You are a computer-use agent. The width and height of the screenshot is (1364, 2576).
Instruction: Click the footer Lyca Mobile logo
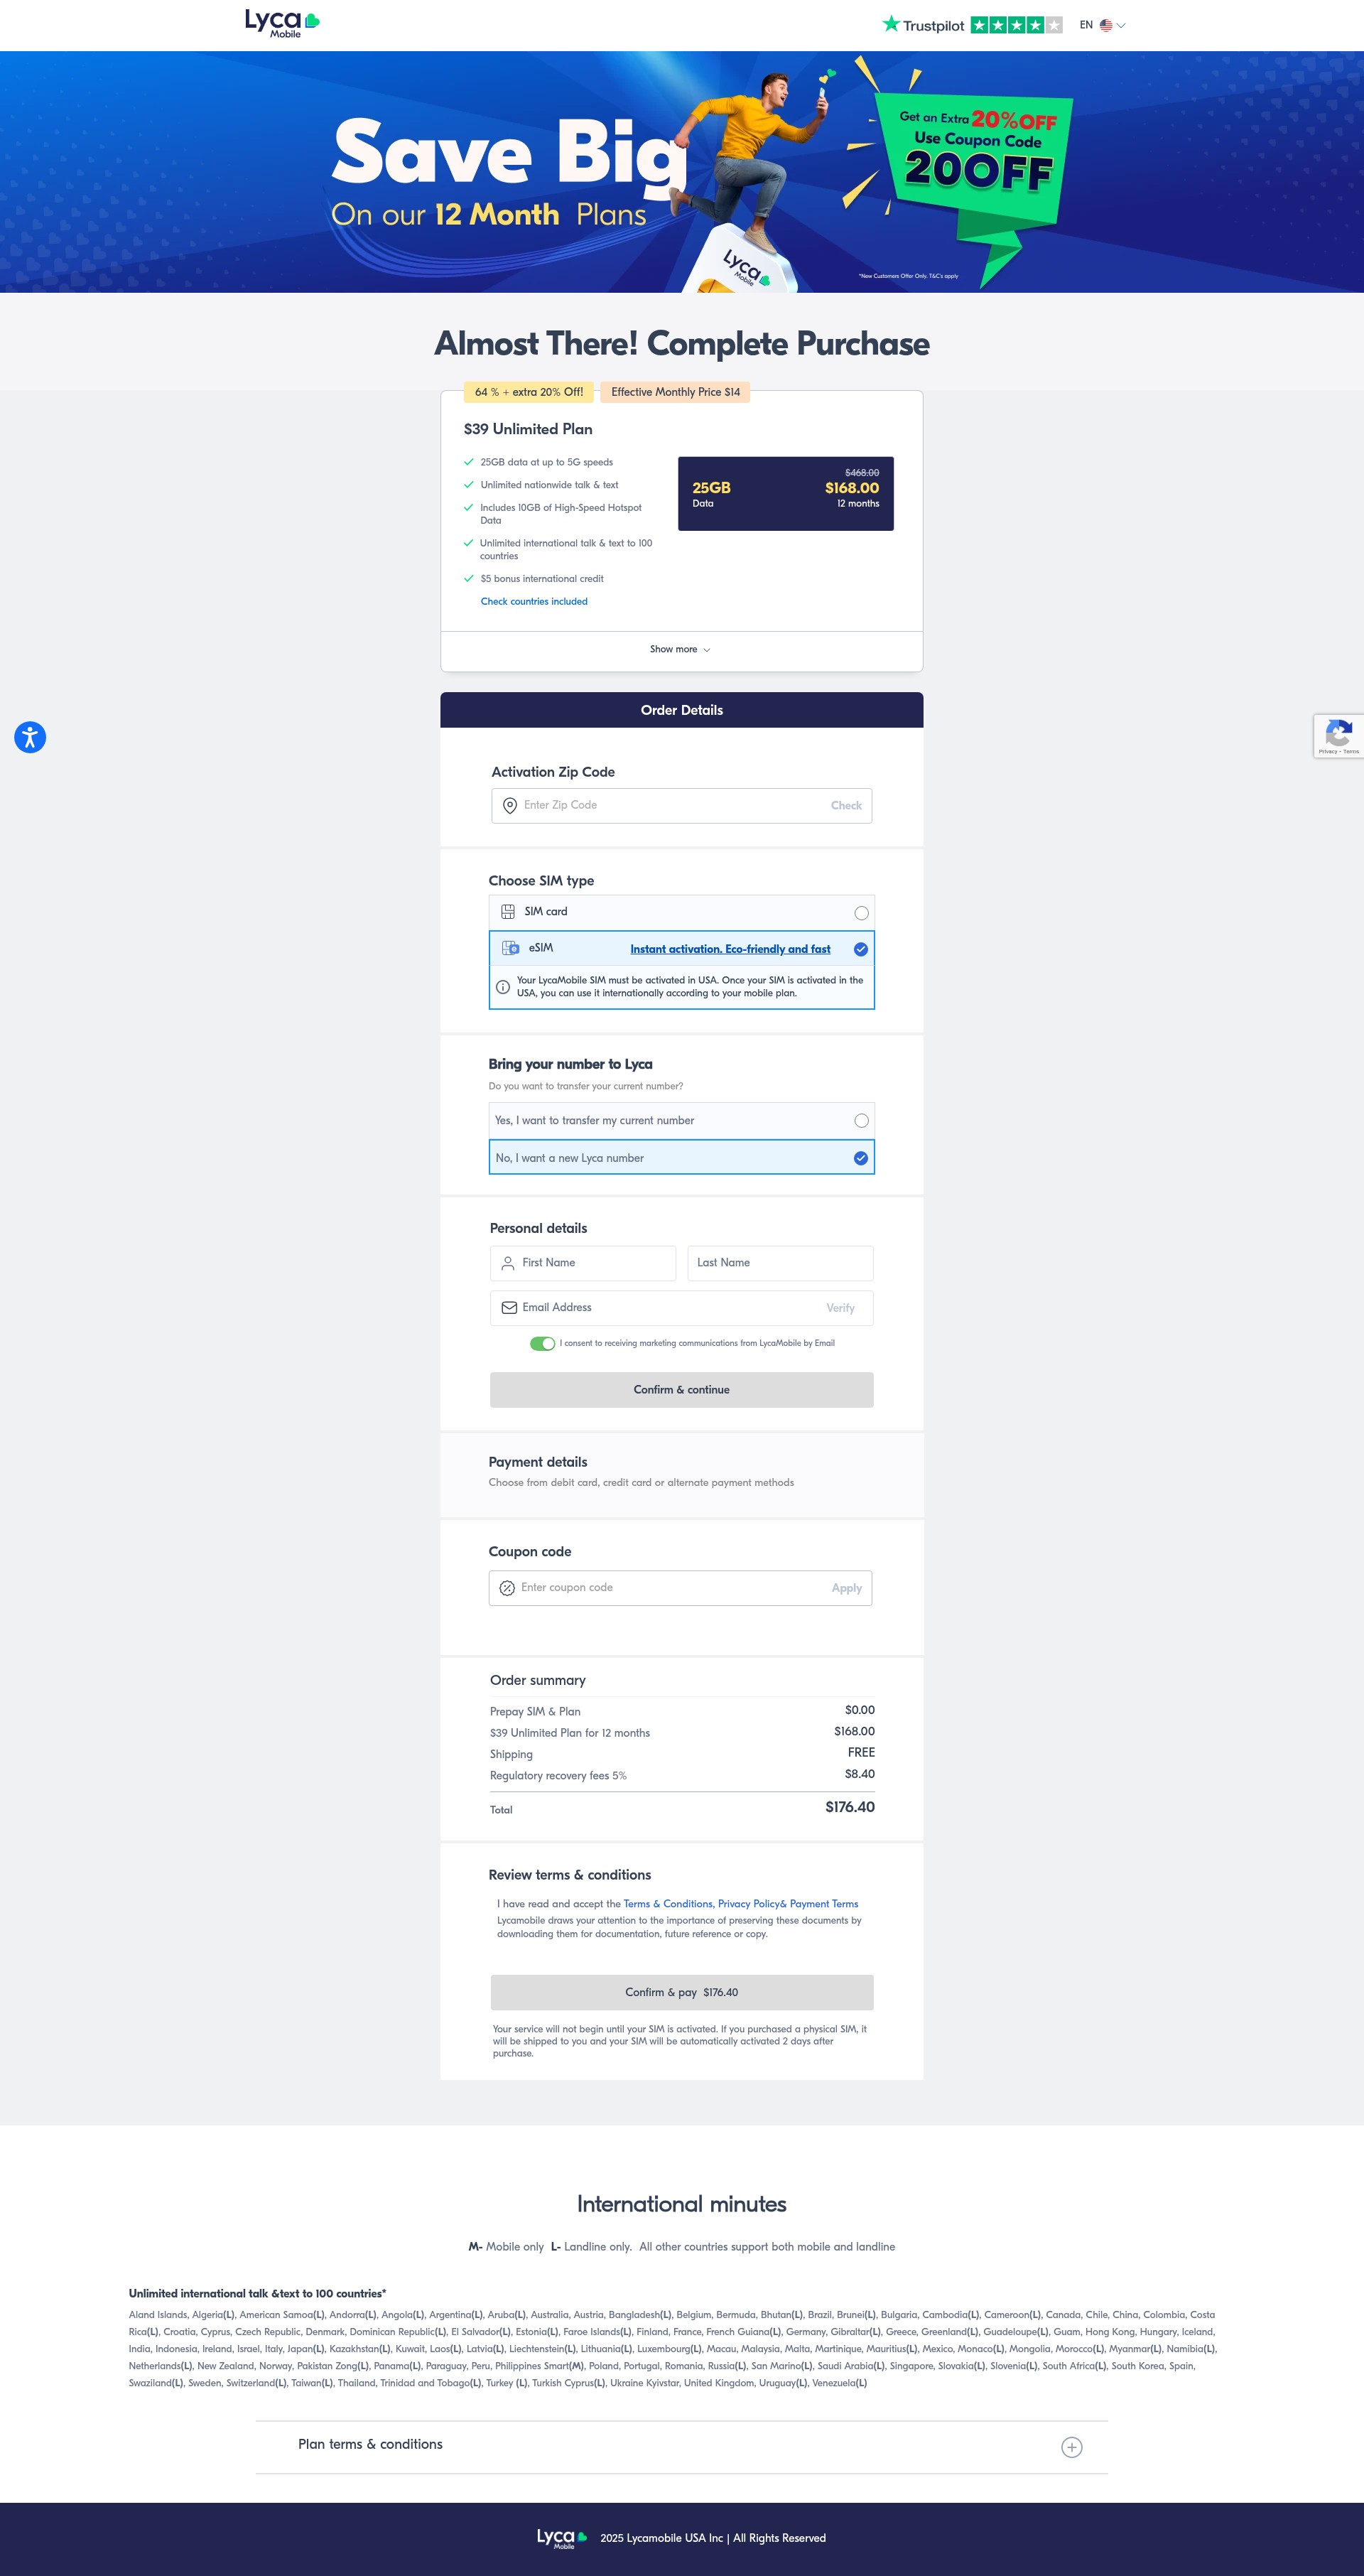click(x=561, y=2538)
